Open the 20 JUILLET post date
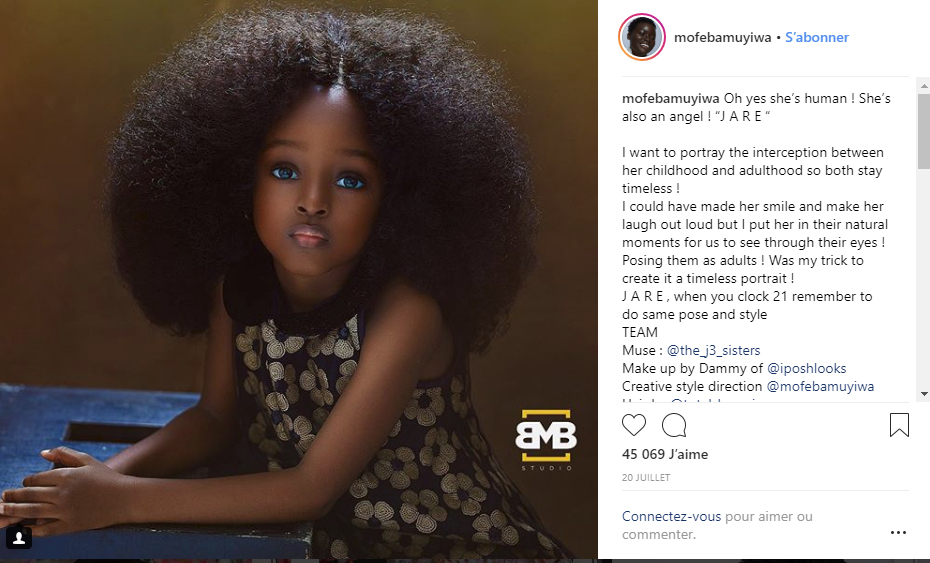The width and height of the screenshot is (930, 563). tap(646, 478)
